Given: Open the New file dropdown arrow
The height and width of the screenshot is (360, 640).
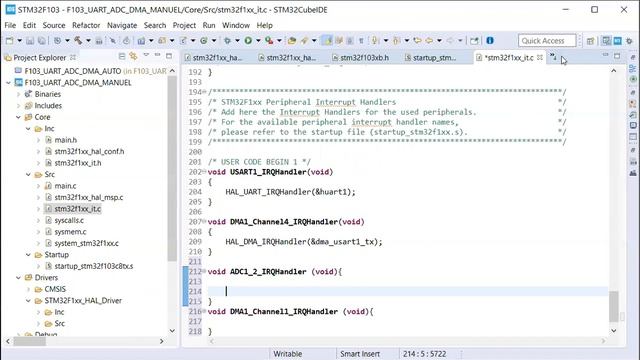Looking at the screenshot, I should coord(19,40).
